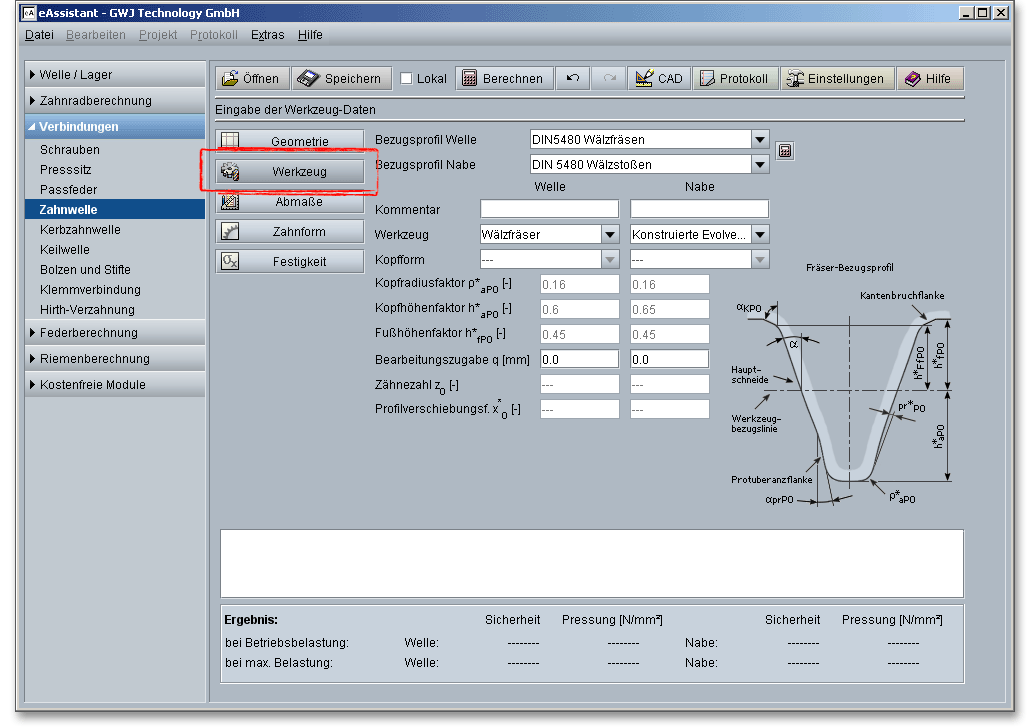Switch to the Geometrie section
The image size is (1030, 727).
[287, 142]
